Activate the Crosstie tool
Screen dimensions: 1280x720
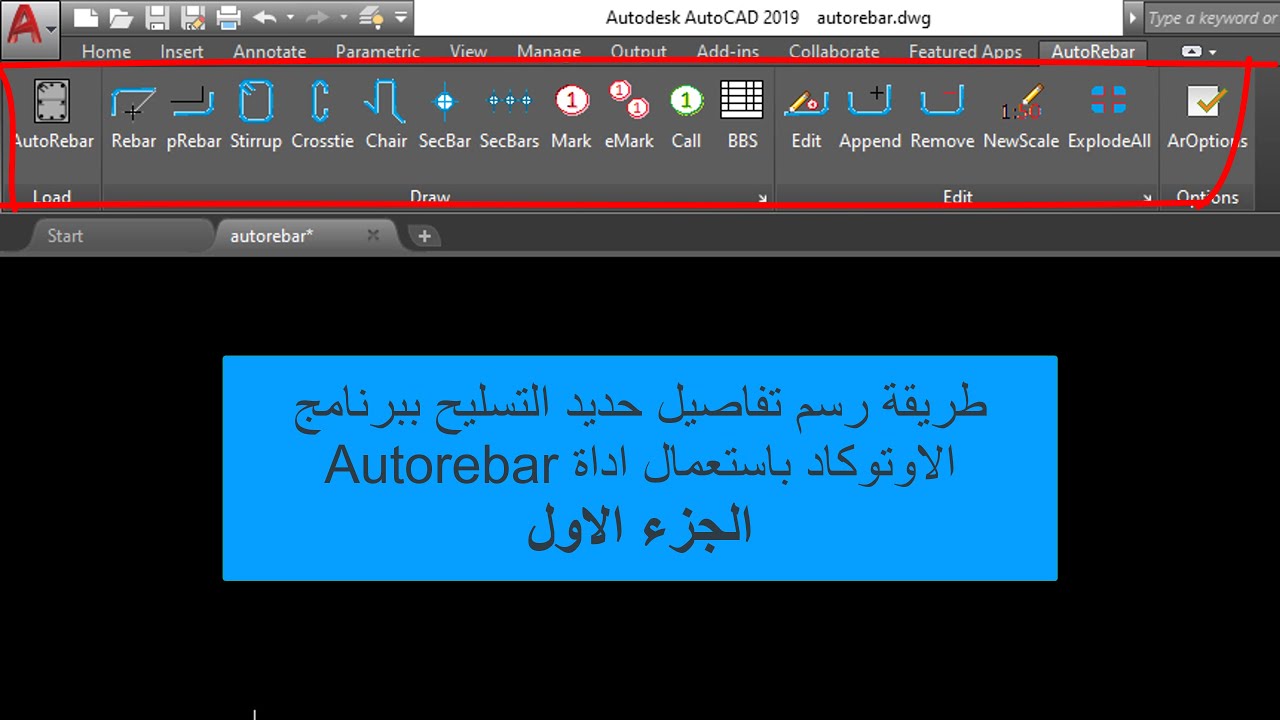point(322,115)
